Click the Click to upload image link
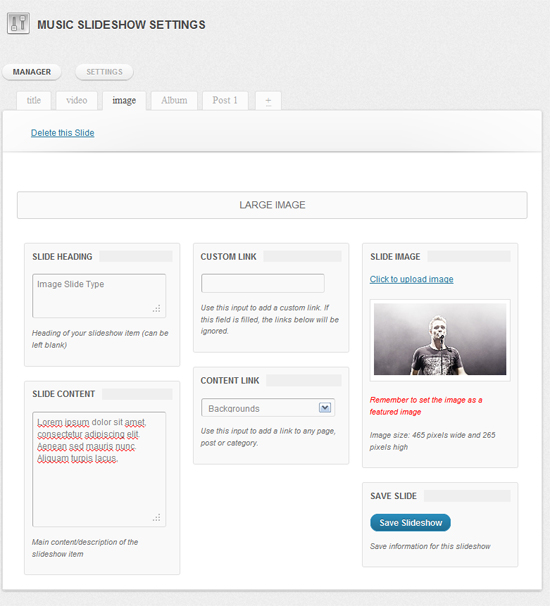Image resolution: width=550 pixels, height=606 pixels. [x=412, y=279]
